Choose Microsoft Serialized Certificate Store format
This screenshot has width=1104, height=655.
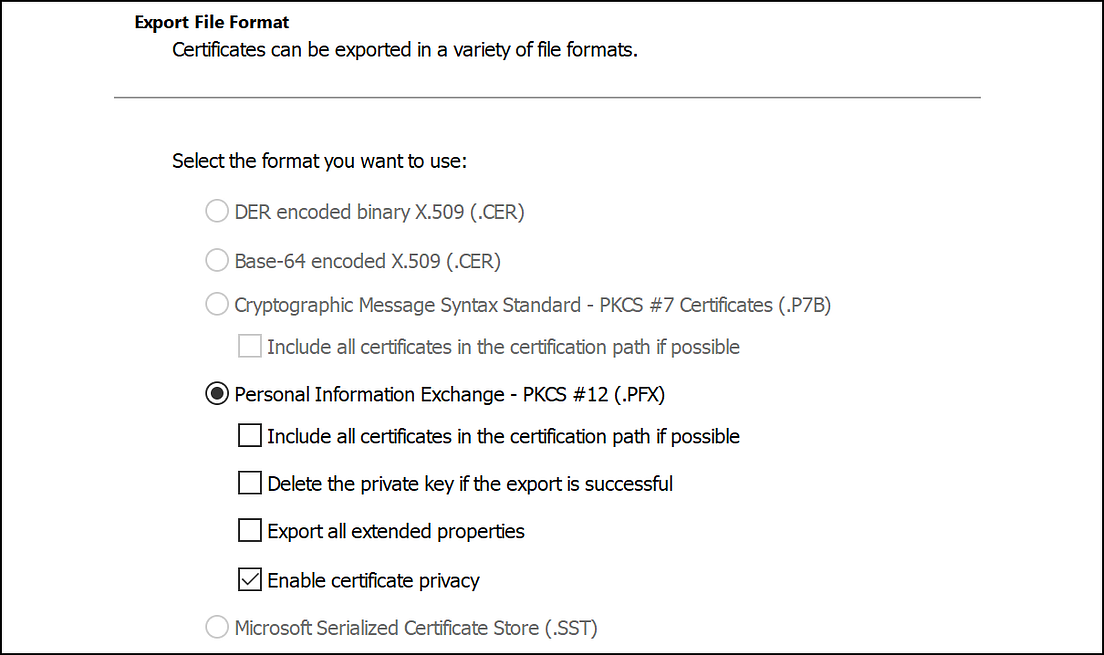pyautogui.click(x=217, y=627)
